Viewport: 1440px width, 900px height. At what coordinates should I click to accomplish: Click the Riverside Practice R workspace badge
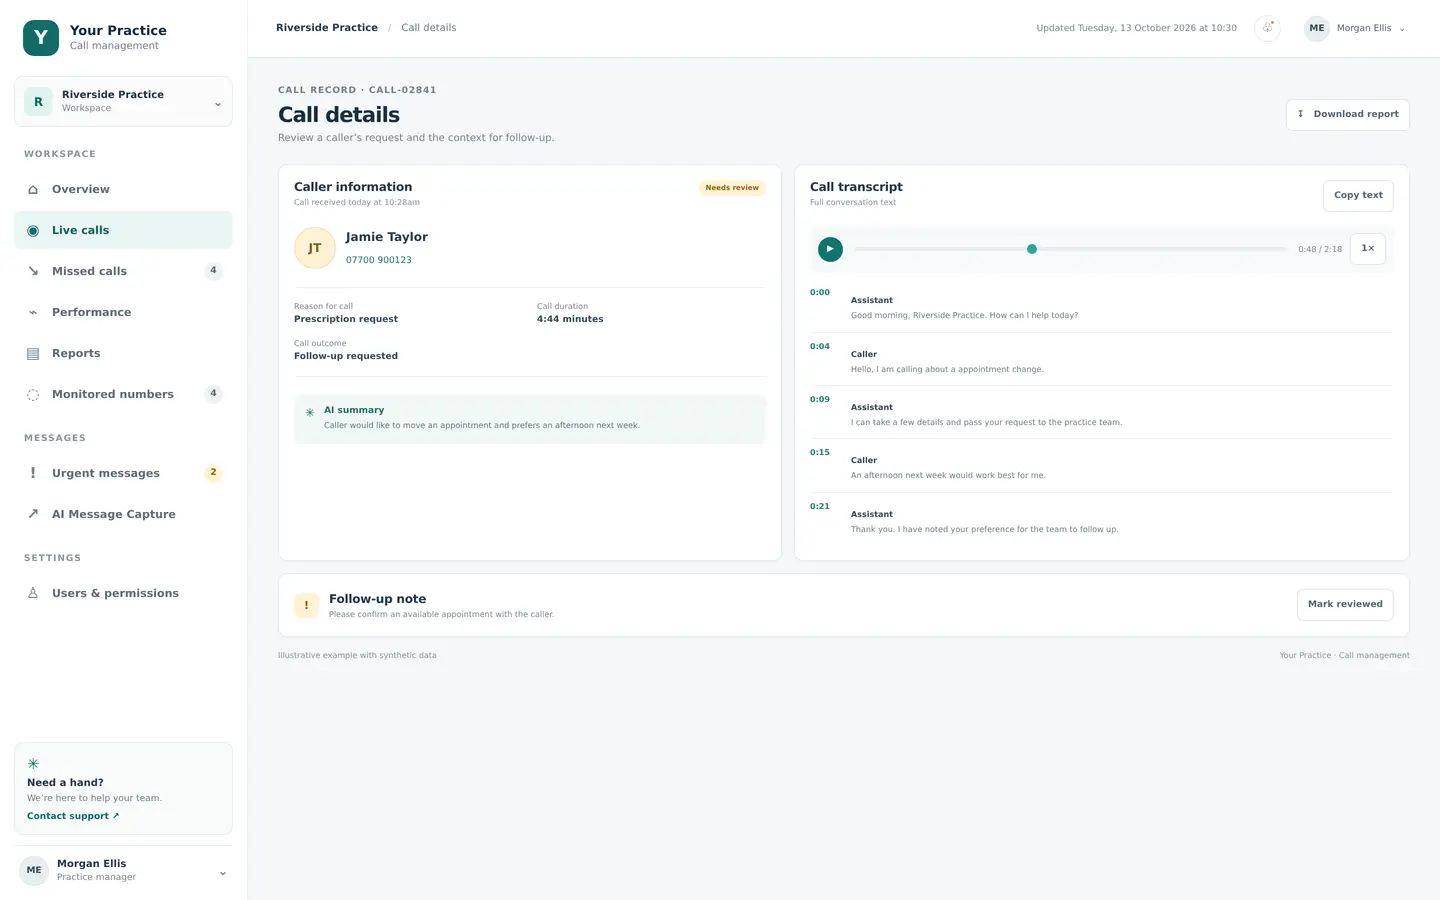pos(38,102)
